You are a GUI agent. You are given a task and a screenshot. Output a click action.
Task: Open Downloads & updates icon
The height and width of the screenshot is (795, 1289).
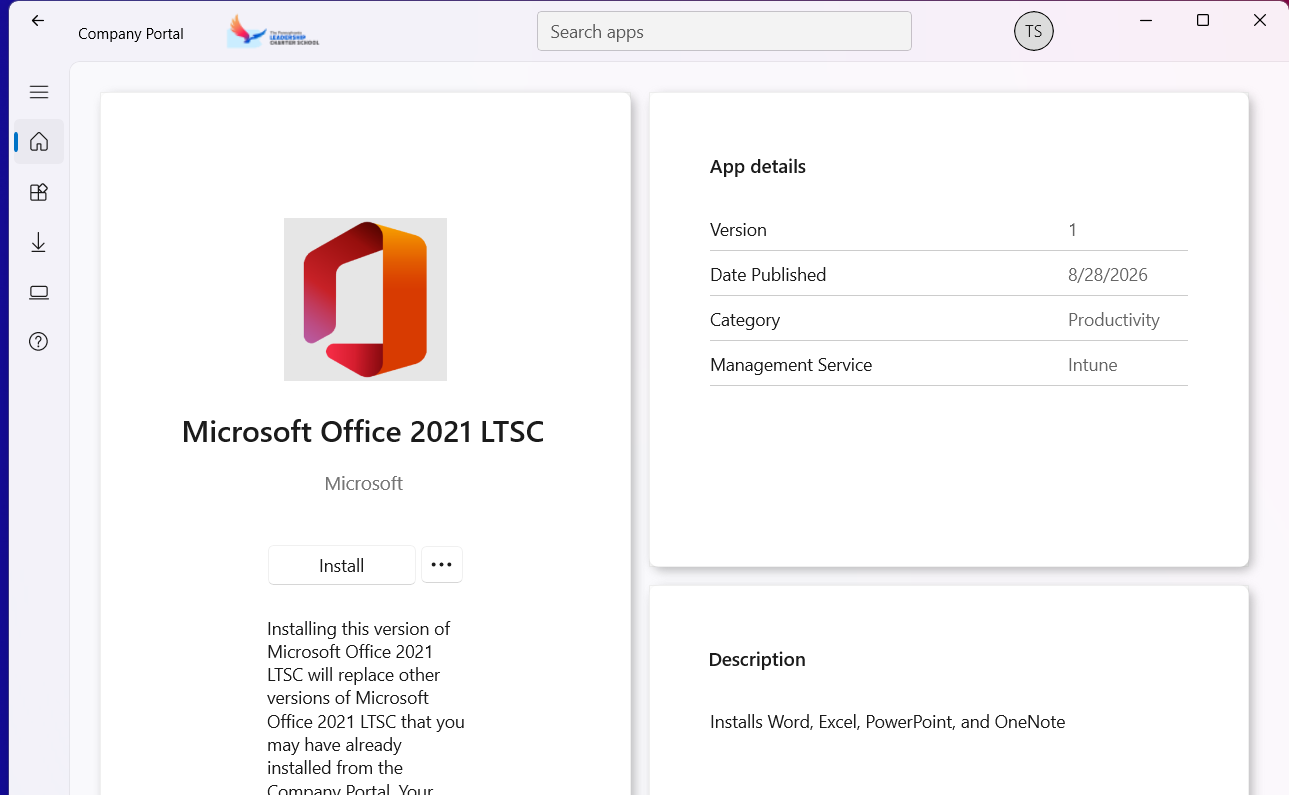(39, 242)
